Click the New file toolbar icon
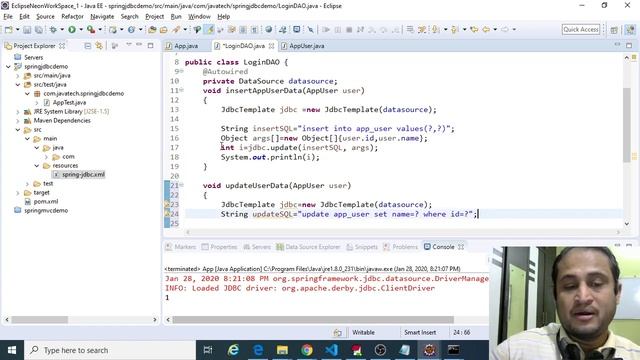Image resolution: width=640 pixels, height=360 pixels. (x=8, y=30)
